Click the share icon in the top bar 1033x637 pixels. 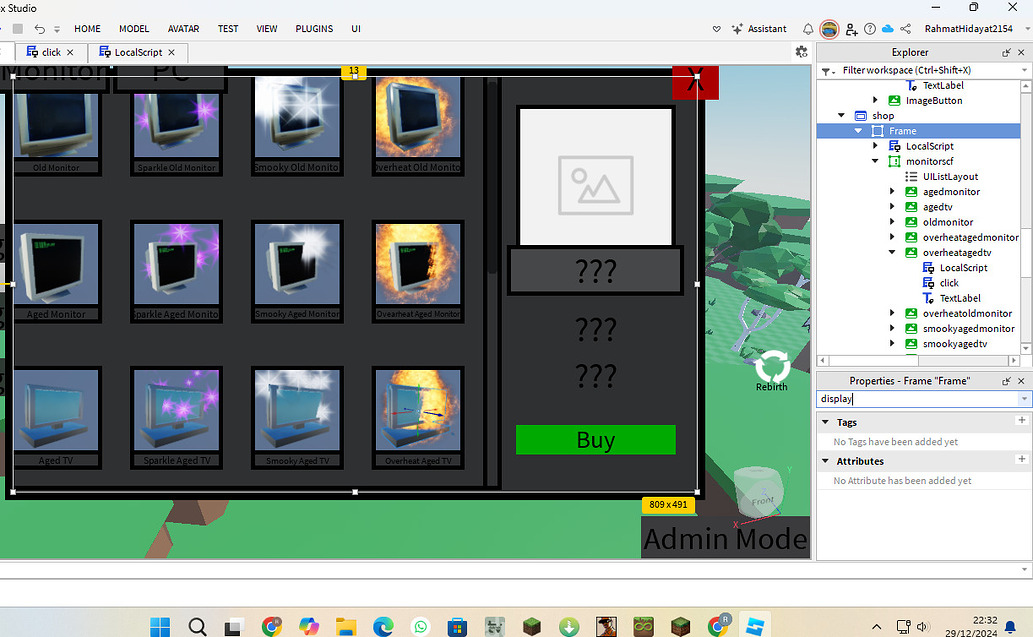906,29
